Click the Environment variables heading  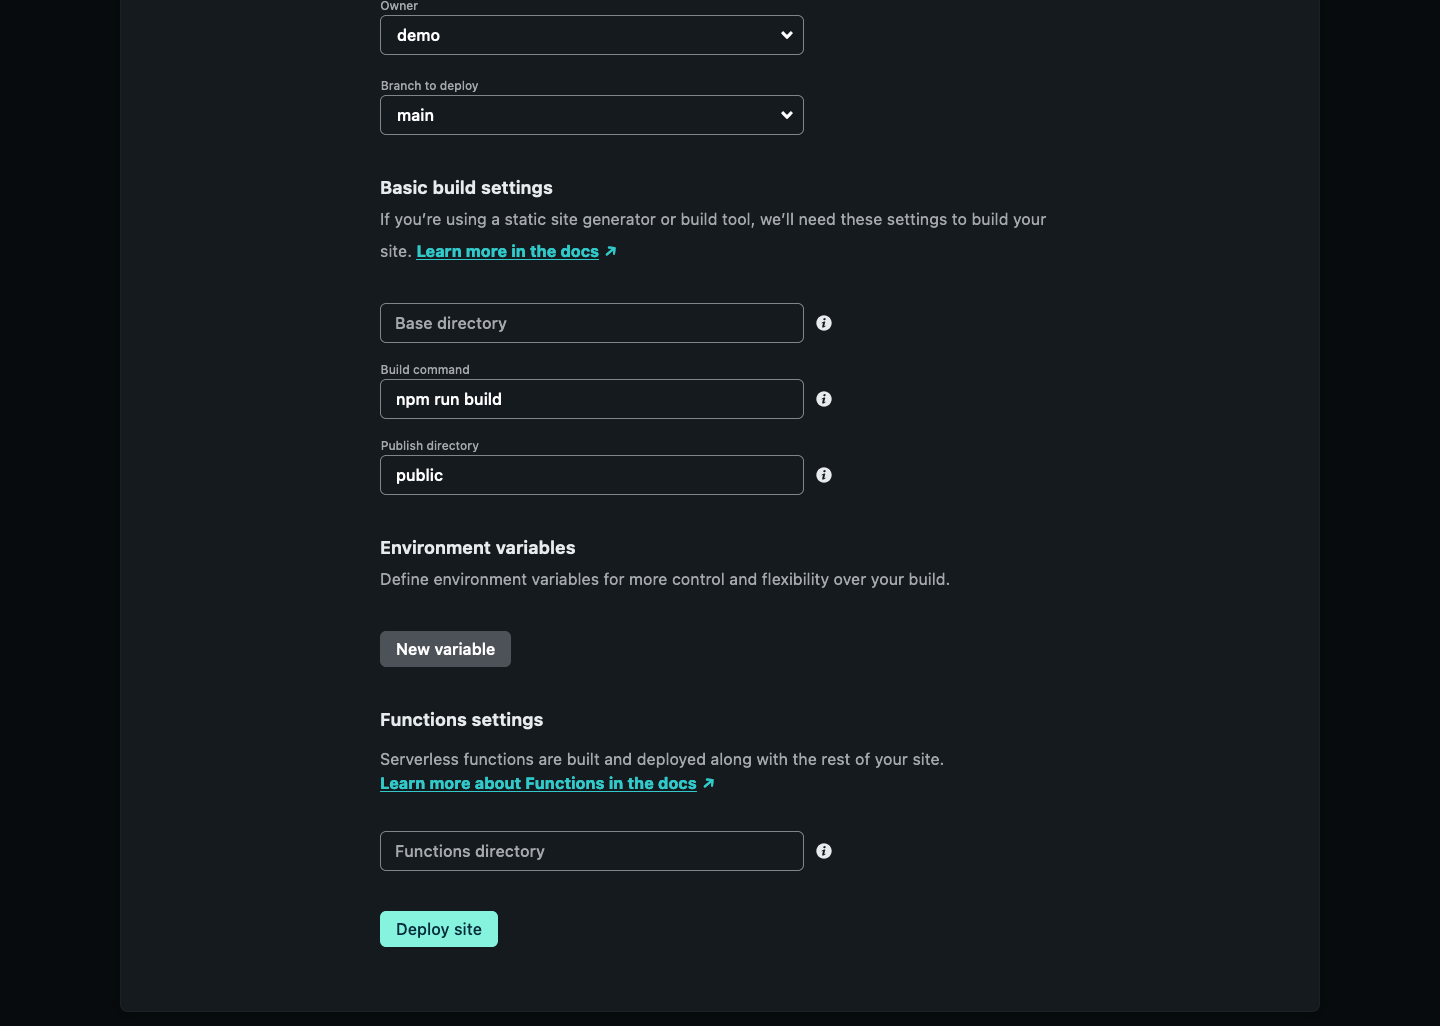click(x=477, y=548)
